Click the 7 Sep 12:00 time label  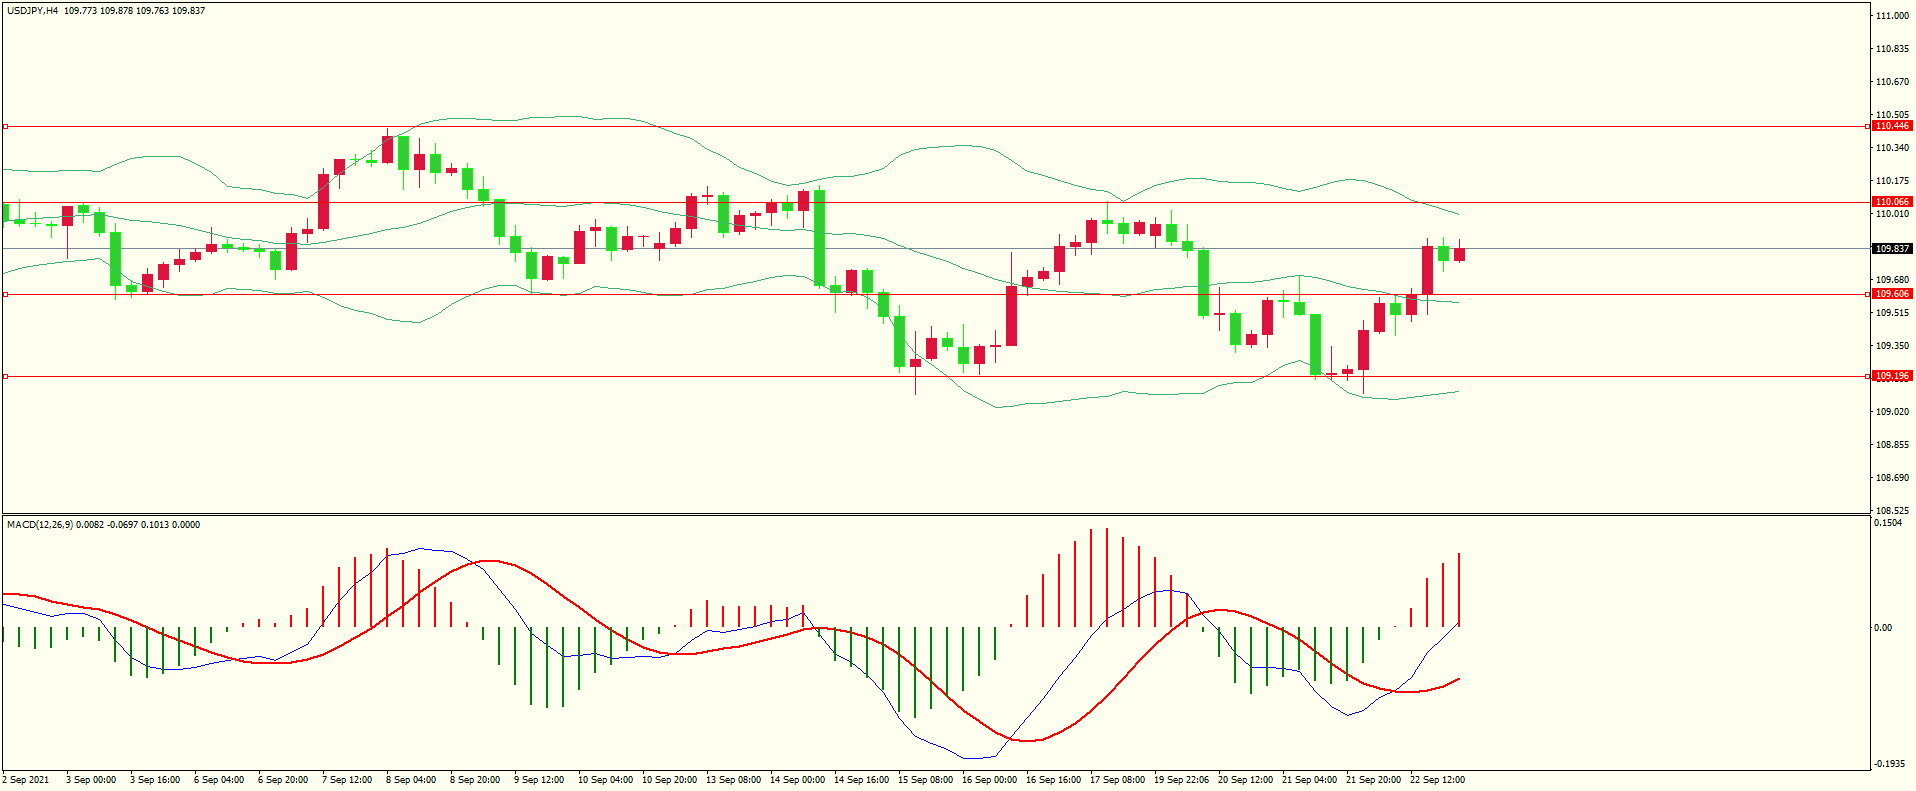point(347,780)
